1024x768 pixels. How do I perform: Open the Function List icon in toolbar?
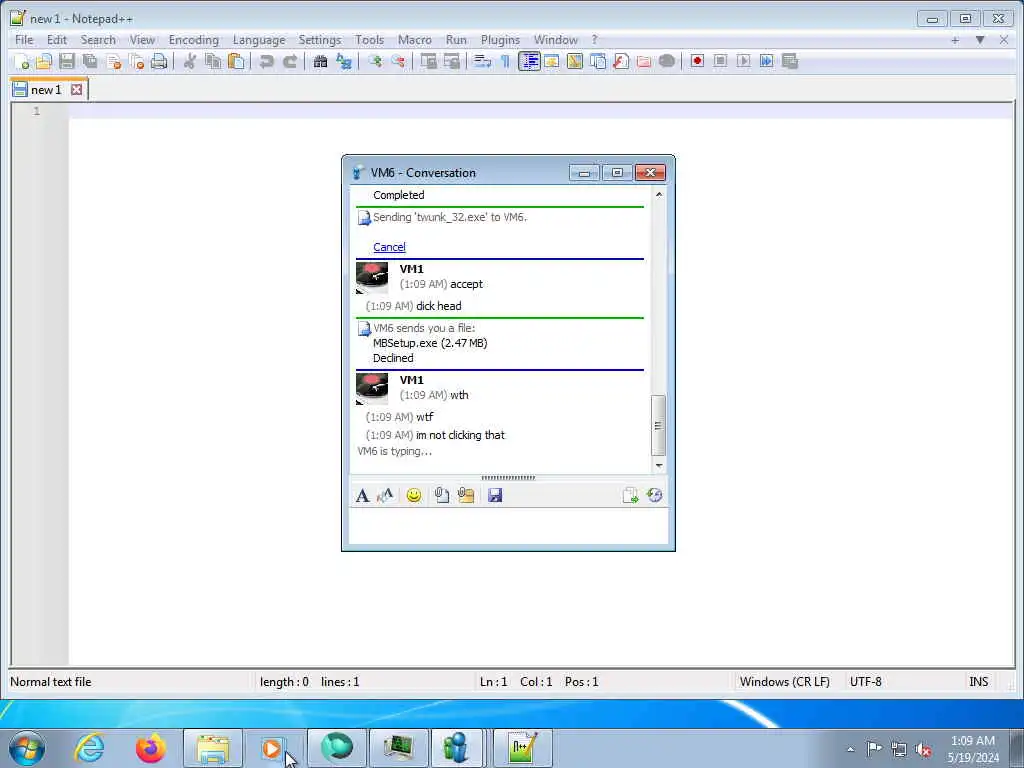(x=621, y=61)
